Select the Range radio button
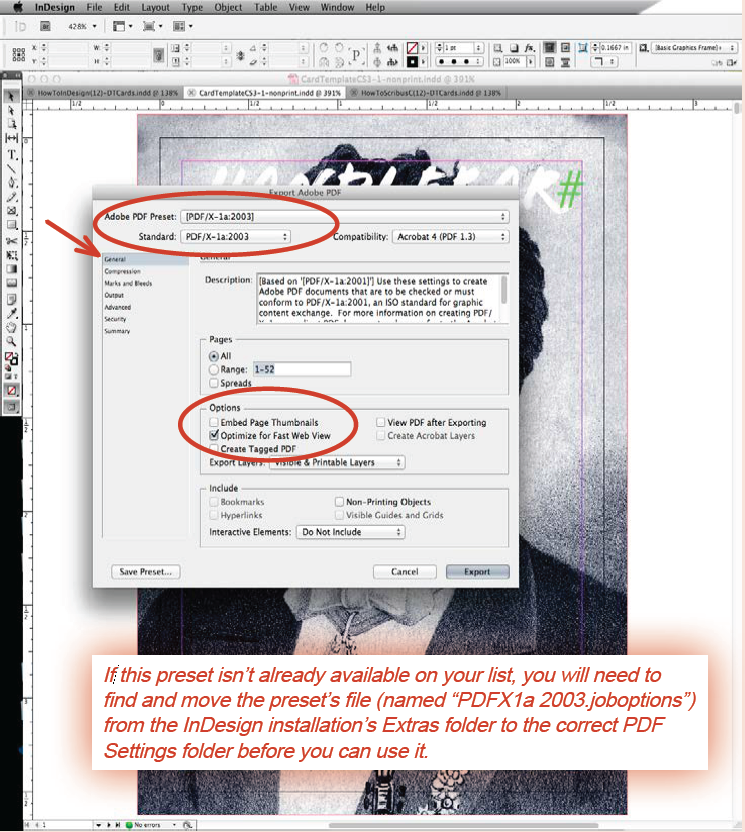 tap(215, 370)
